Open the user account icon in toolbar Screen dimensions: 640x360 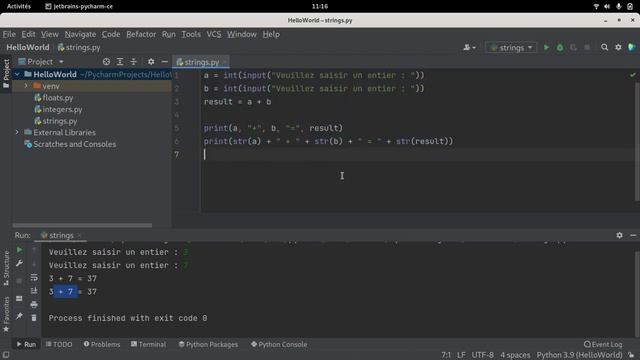(469, 47)
